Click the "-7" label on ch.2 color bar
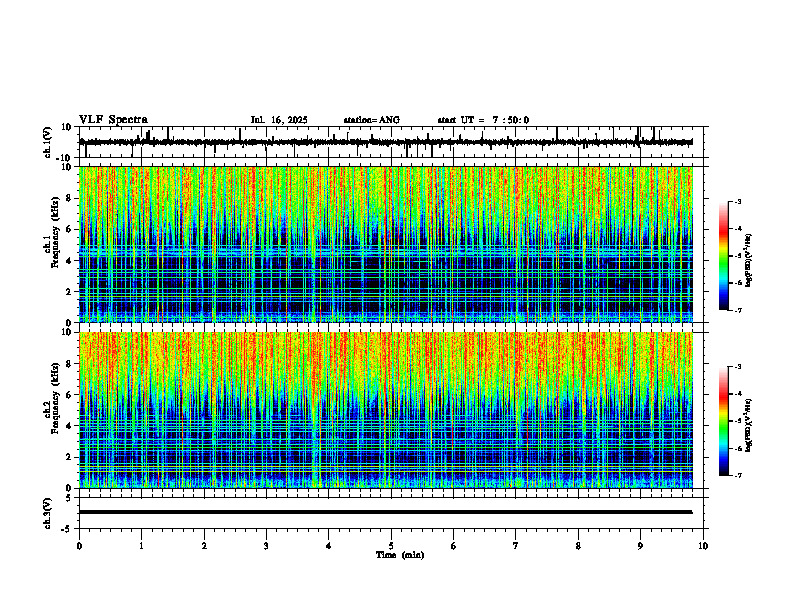This screenshot has width=792, height=612. pos(738,476)
